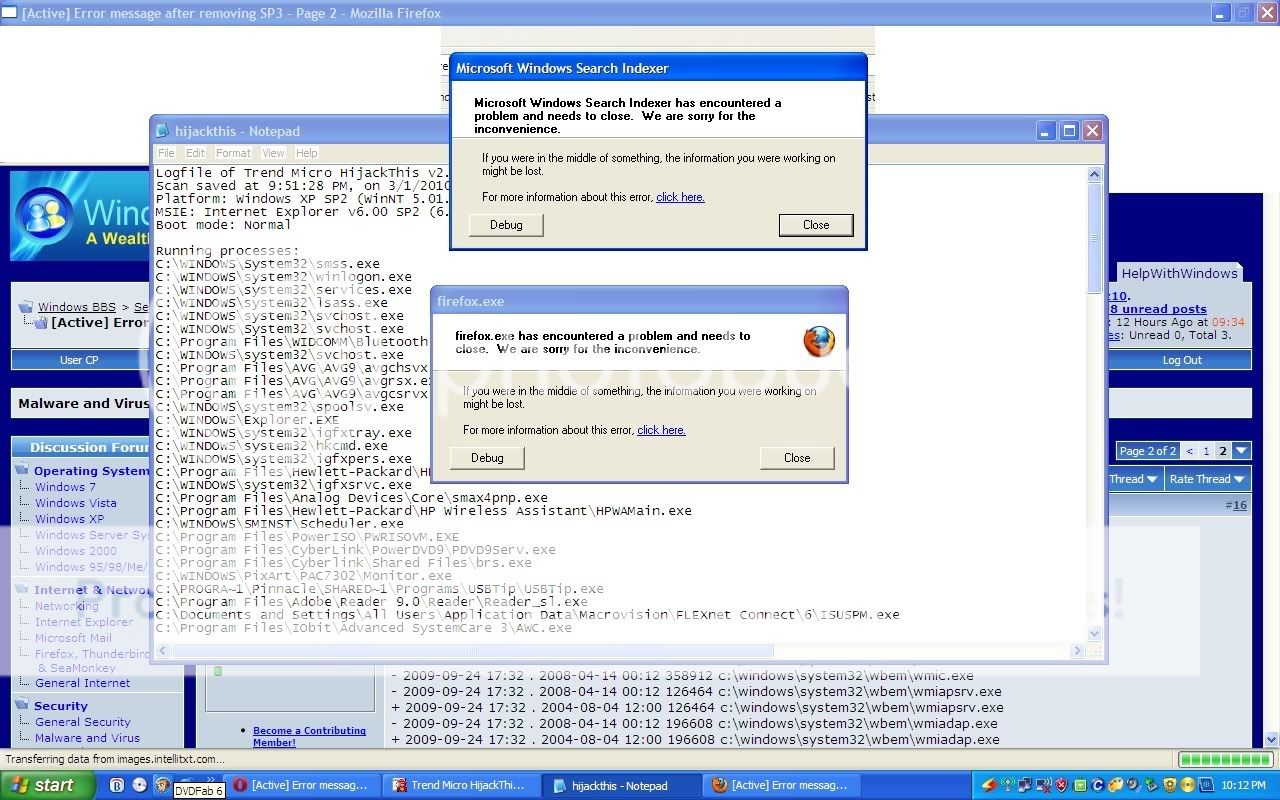Switch to the hijackthis - Notepad taskbar button

pyautogui.click(x=621, y=785)
